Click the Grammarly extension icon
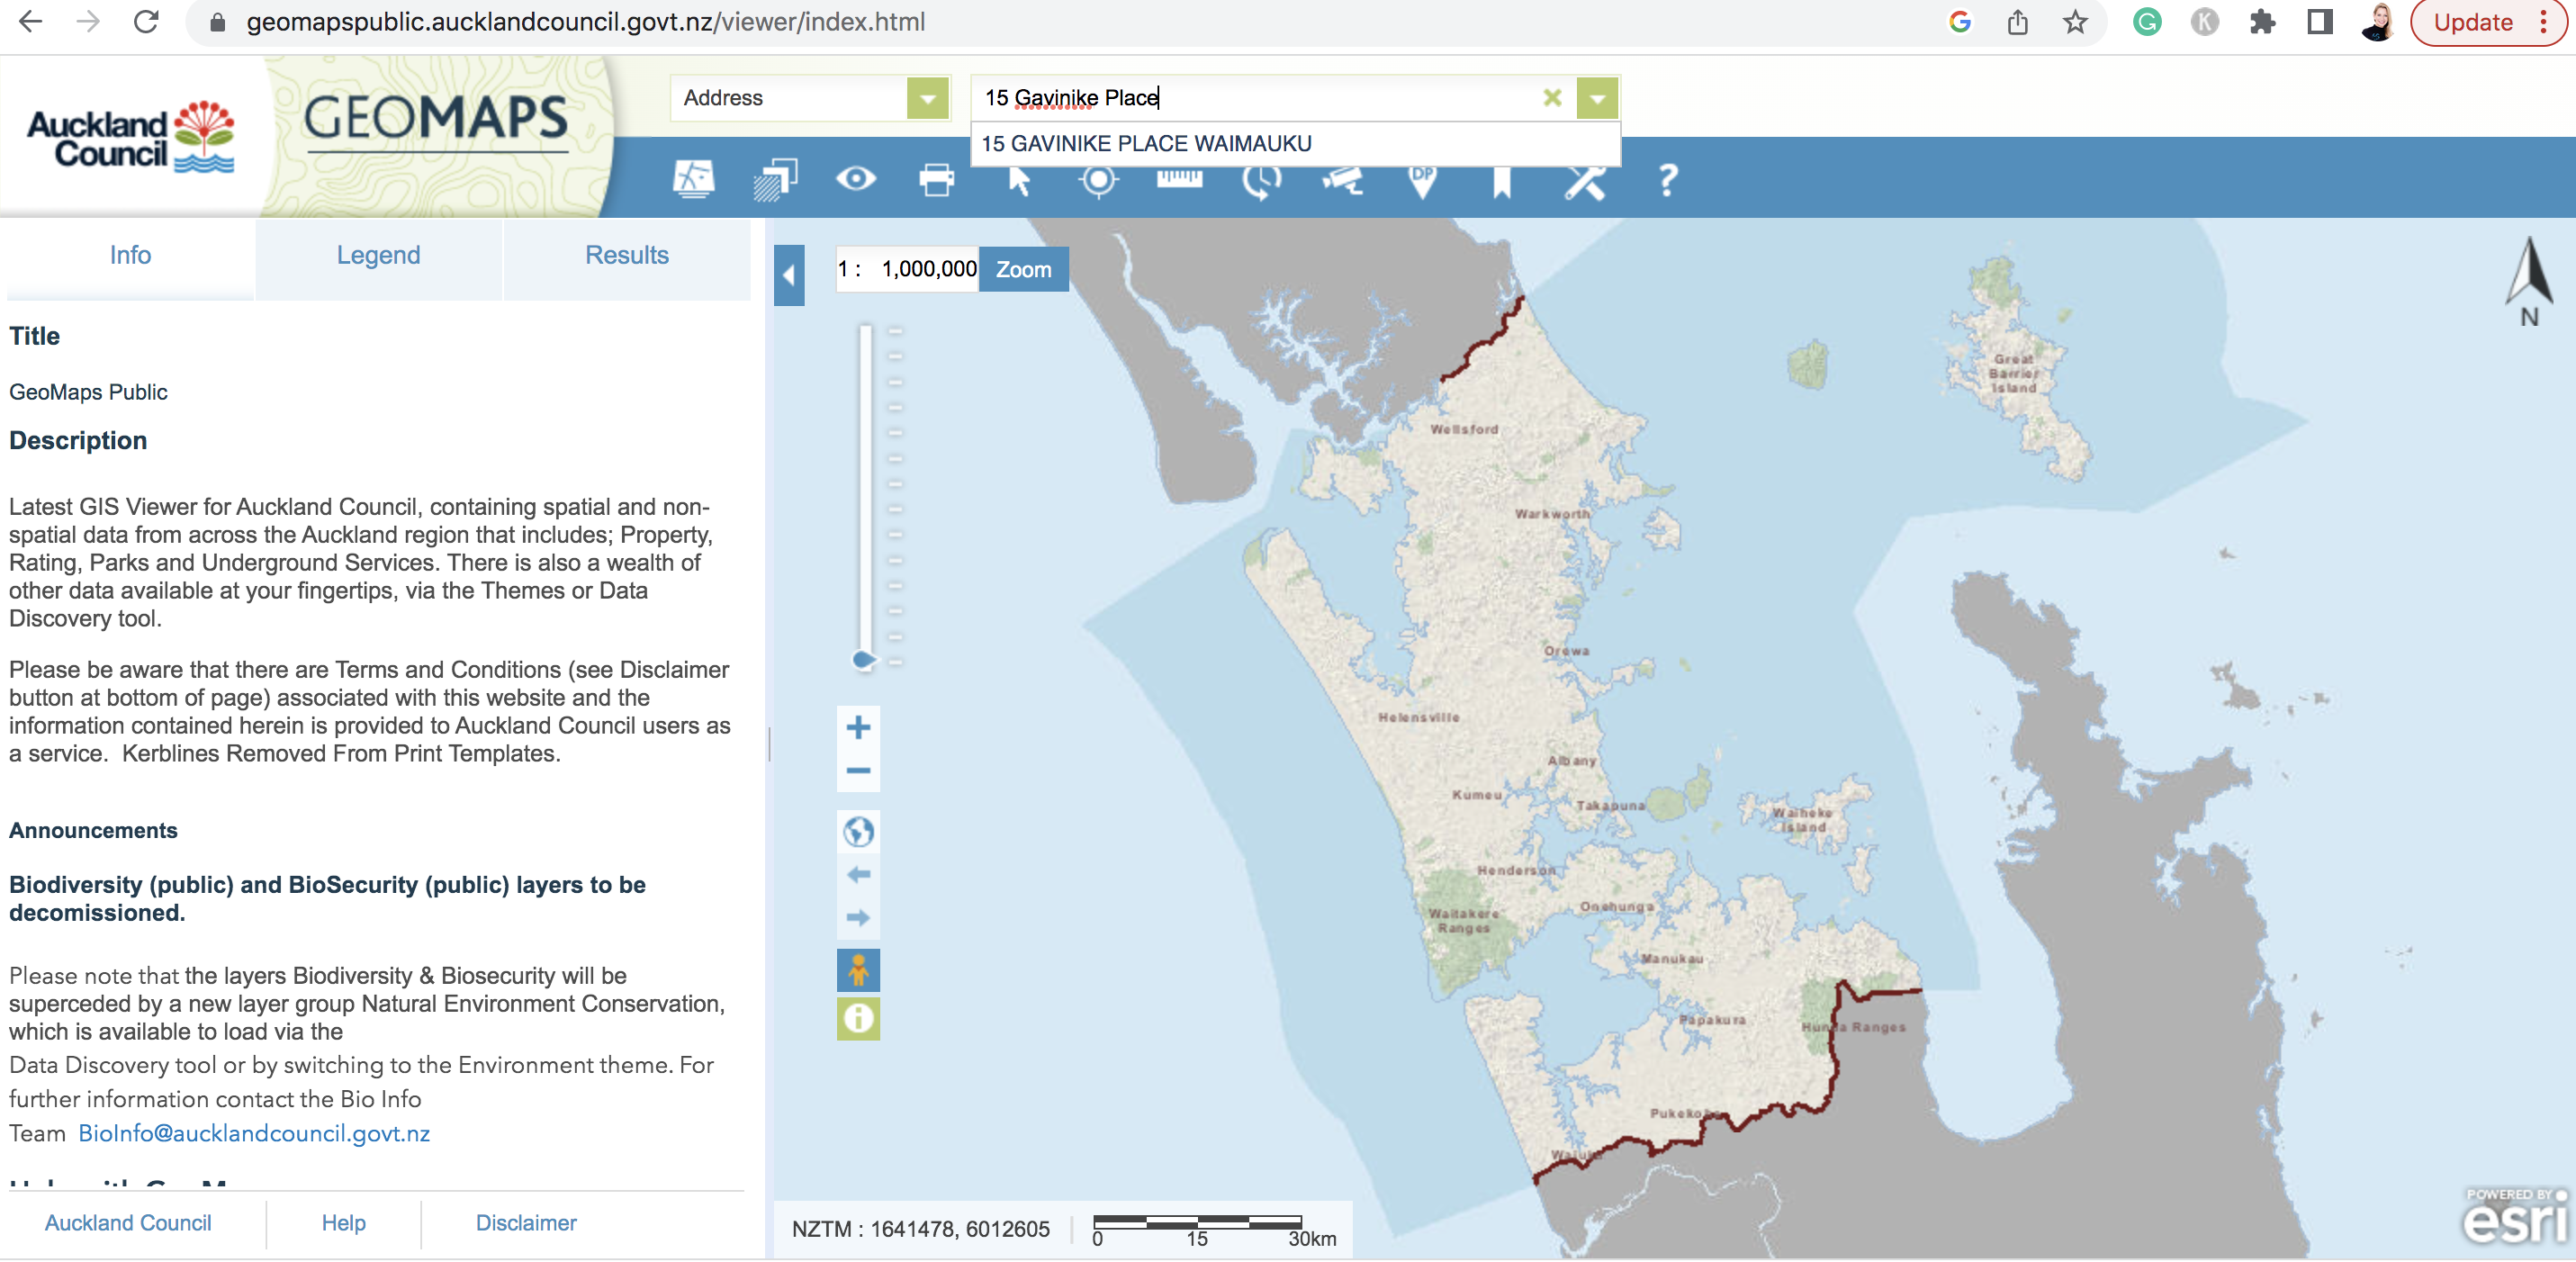Image resolution: width=2576 pixels, height=1262 pixels. pyautogui.click(x=2147, y=22)
